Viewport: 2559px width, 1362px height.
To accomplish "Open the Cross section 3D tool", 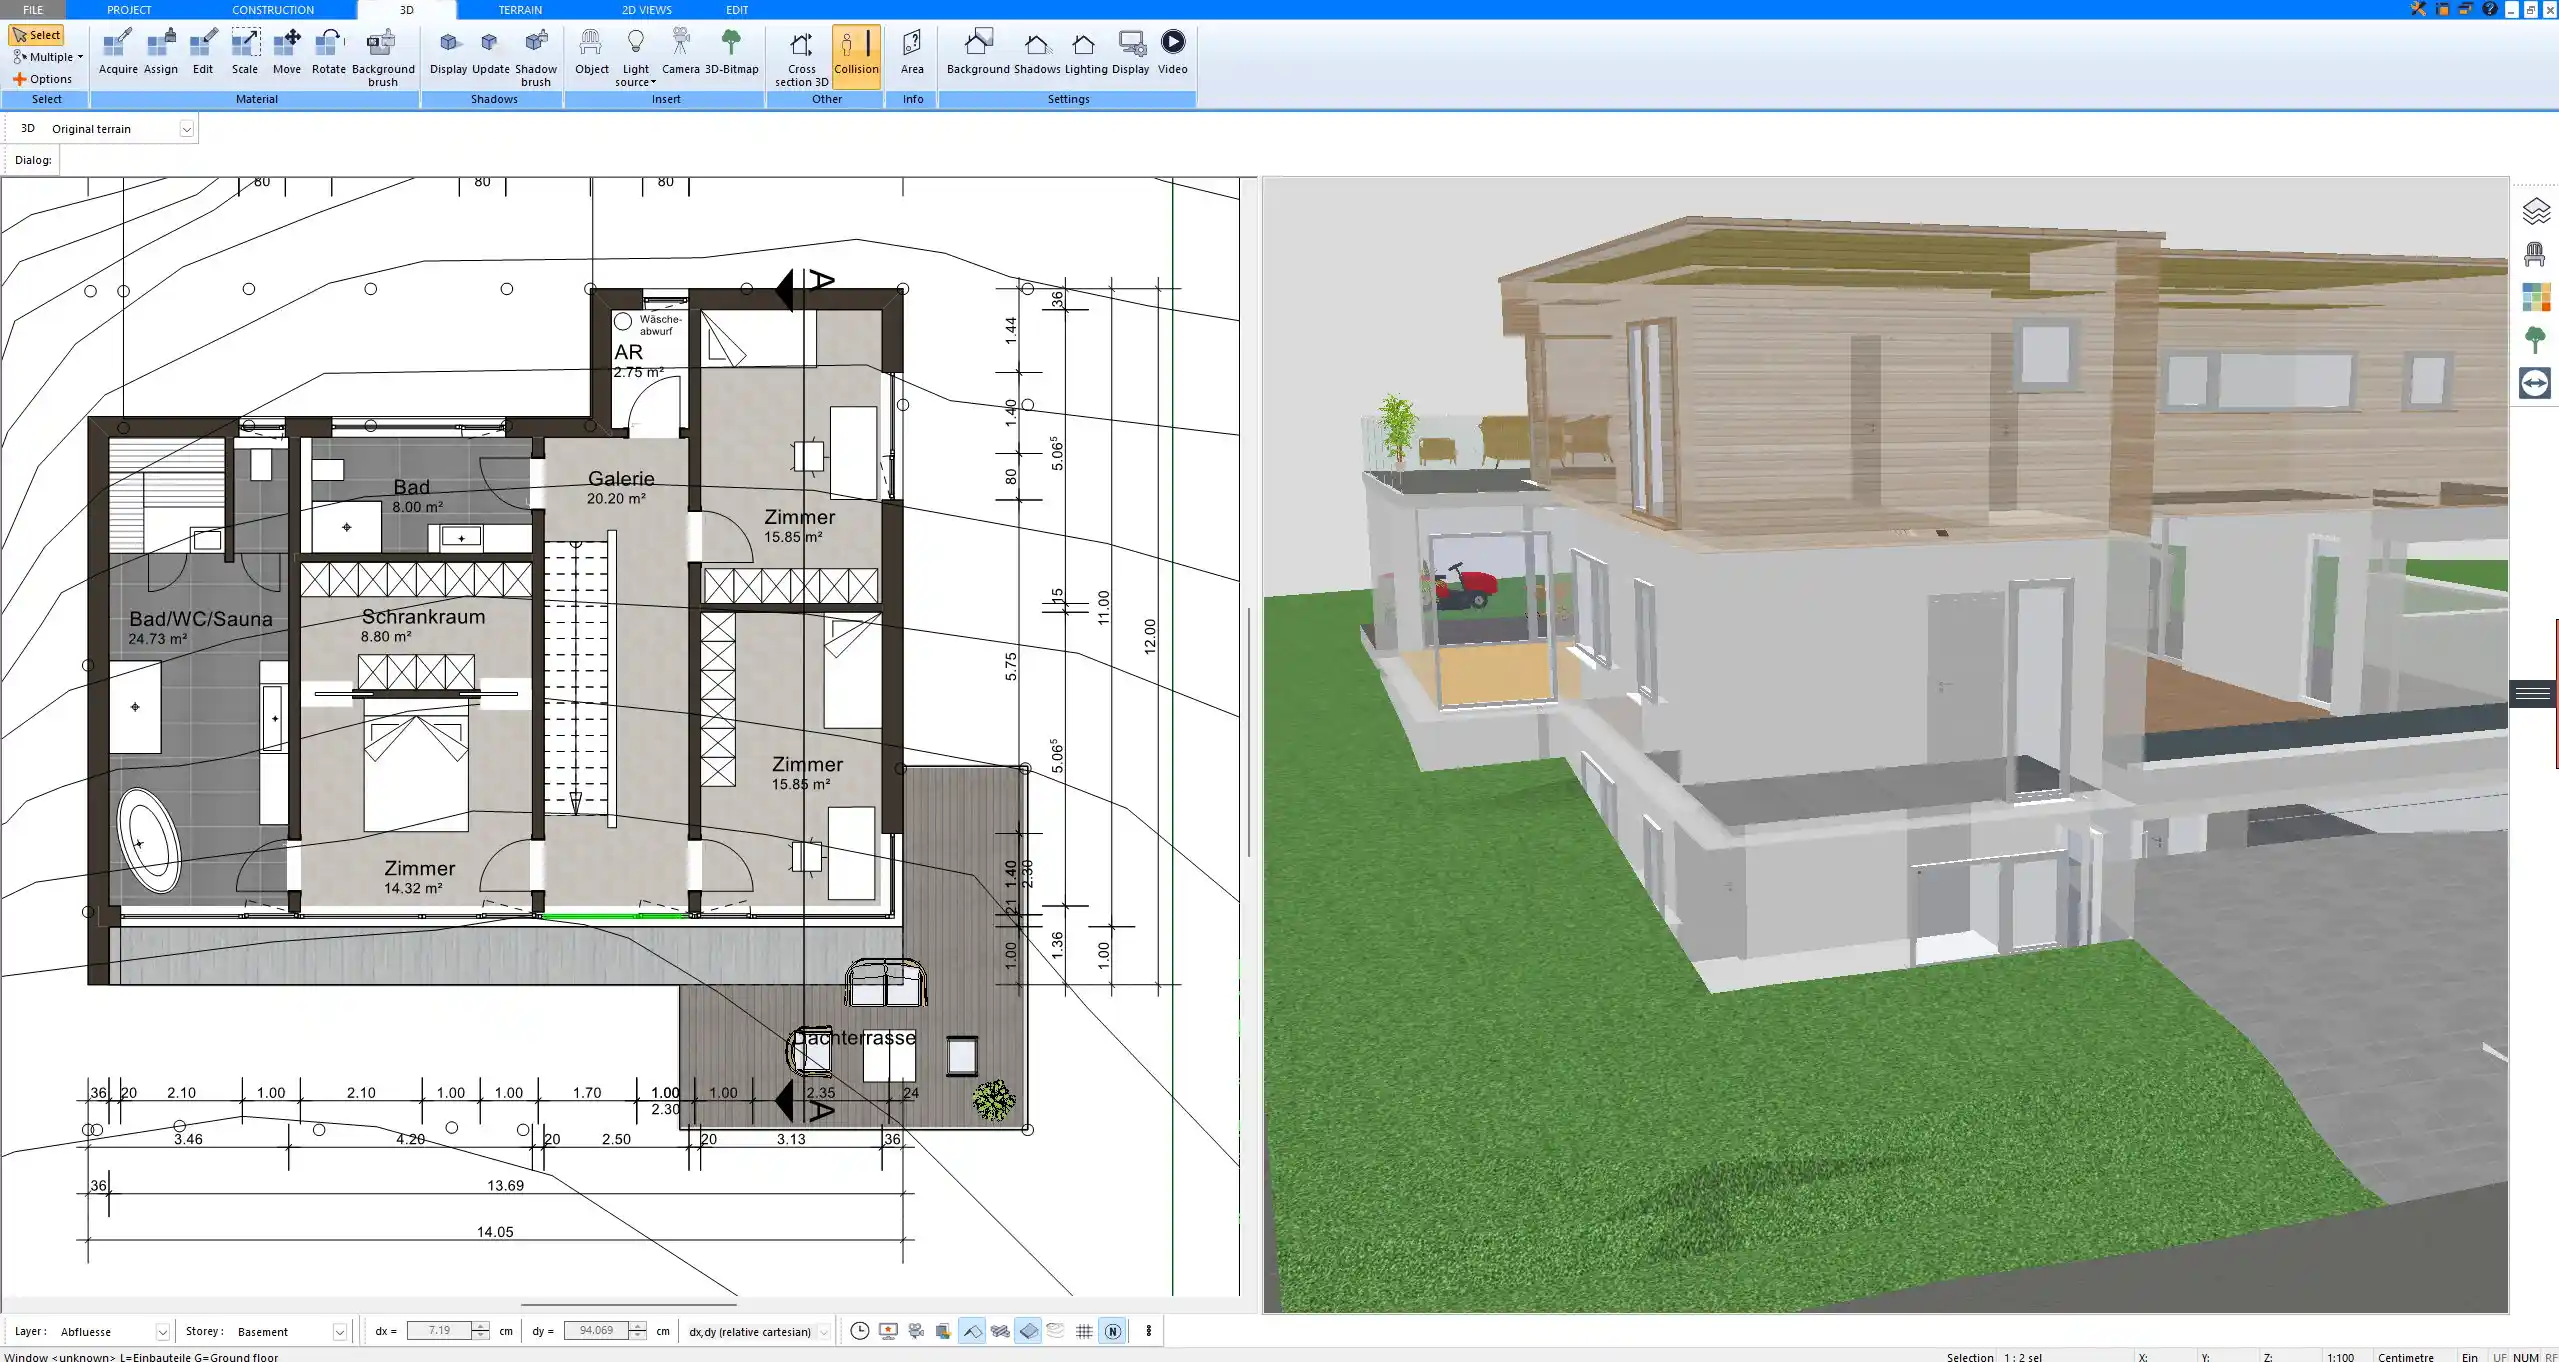I will pyautogui.click(x=801, y=58).
